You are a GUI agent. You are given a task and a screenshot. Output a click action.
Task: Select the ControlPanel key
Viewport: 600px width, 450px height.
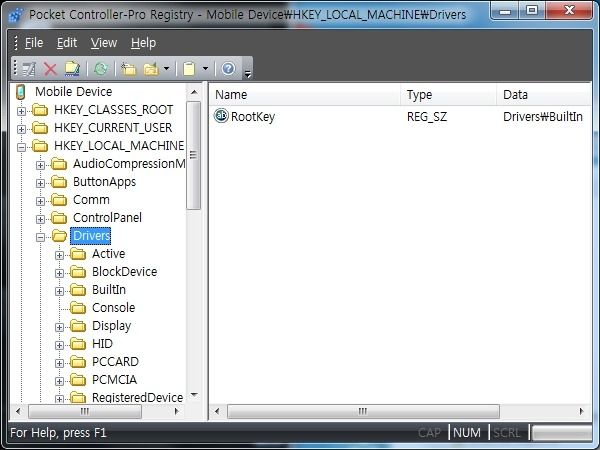tap(107, 218)
